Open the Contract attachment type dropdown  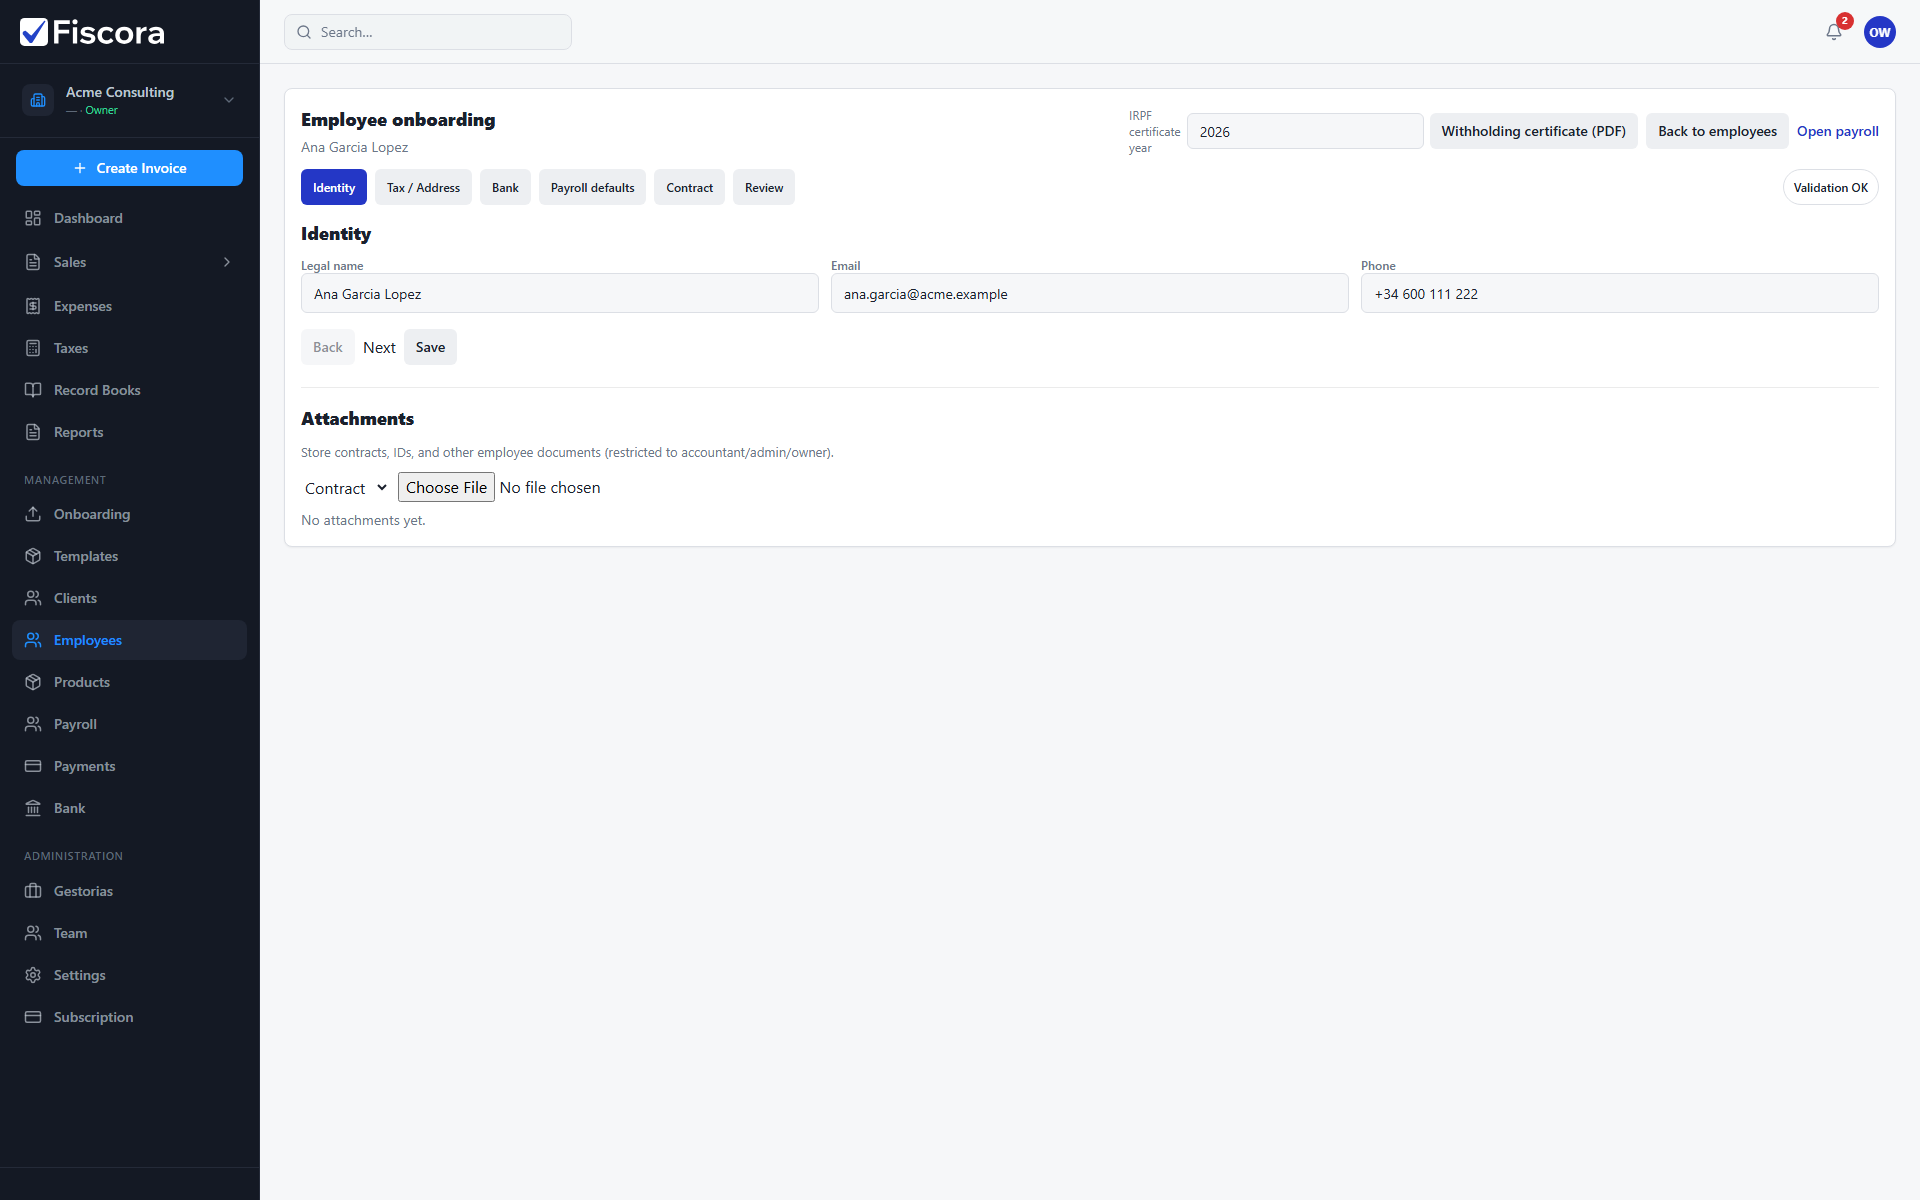(346, 488)
